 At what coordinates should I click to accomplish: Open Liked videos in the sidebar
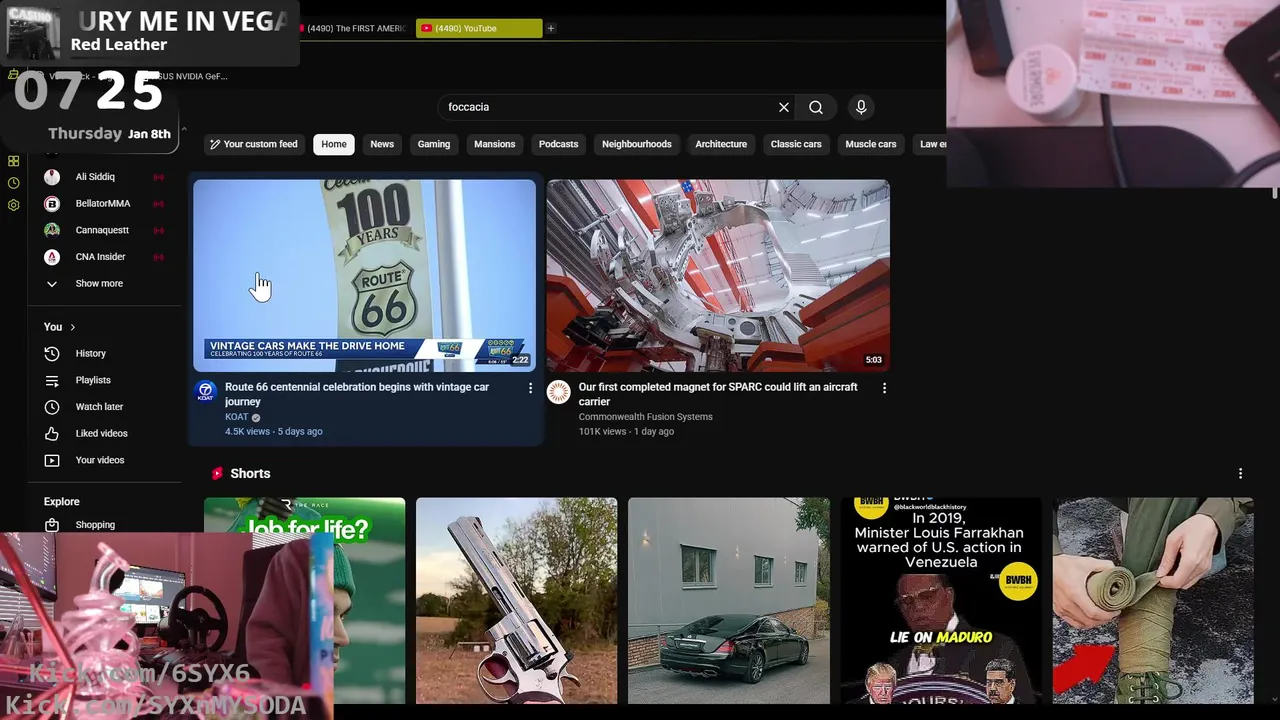[101, 433]
